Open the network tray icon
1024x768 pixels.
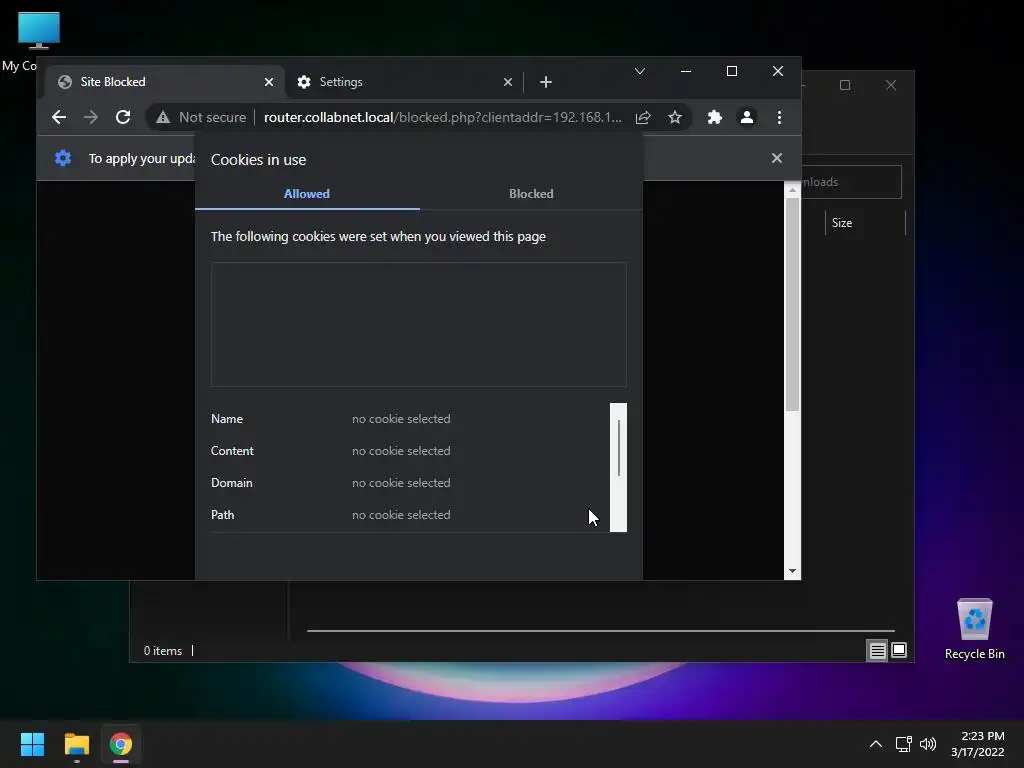903,744
